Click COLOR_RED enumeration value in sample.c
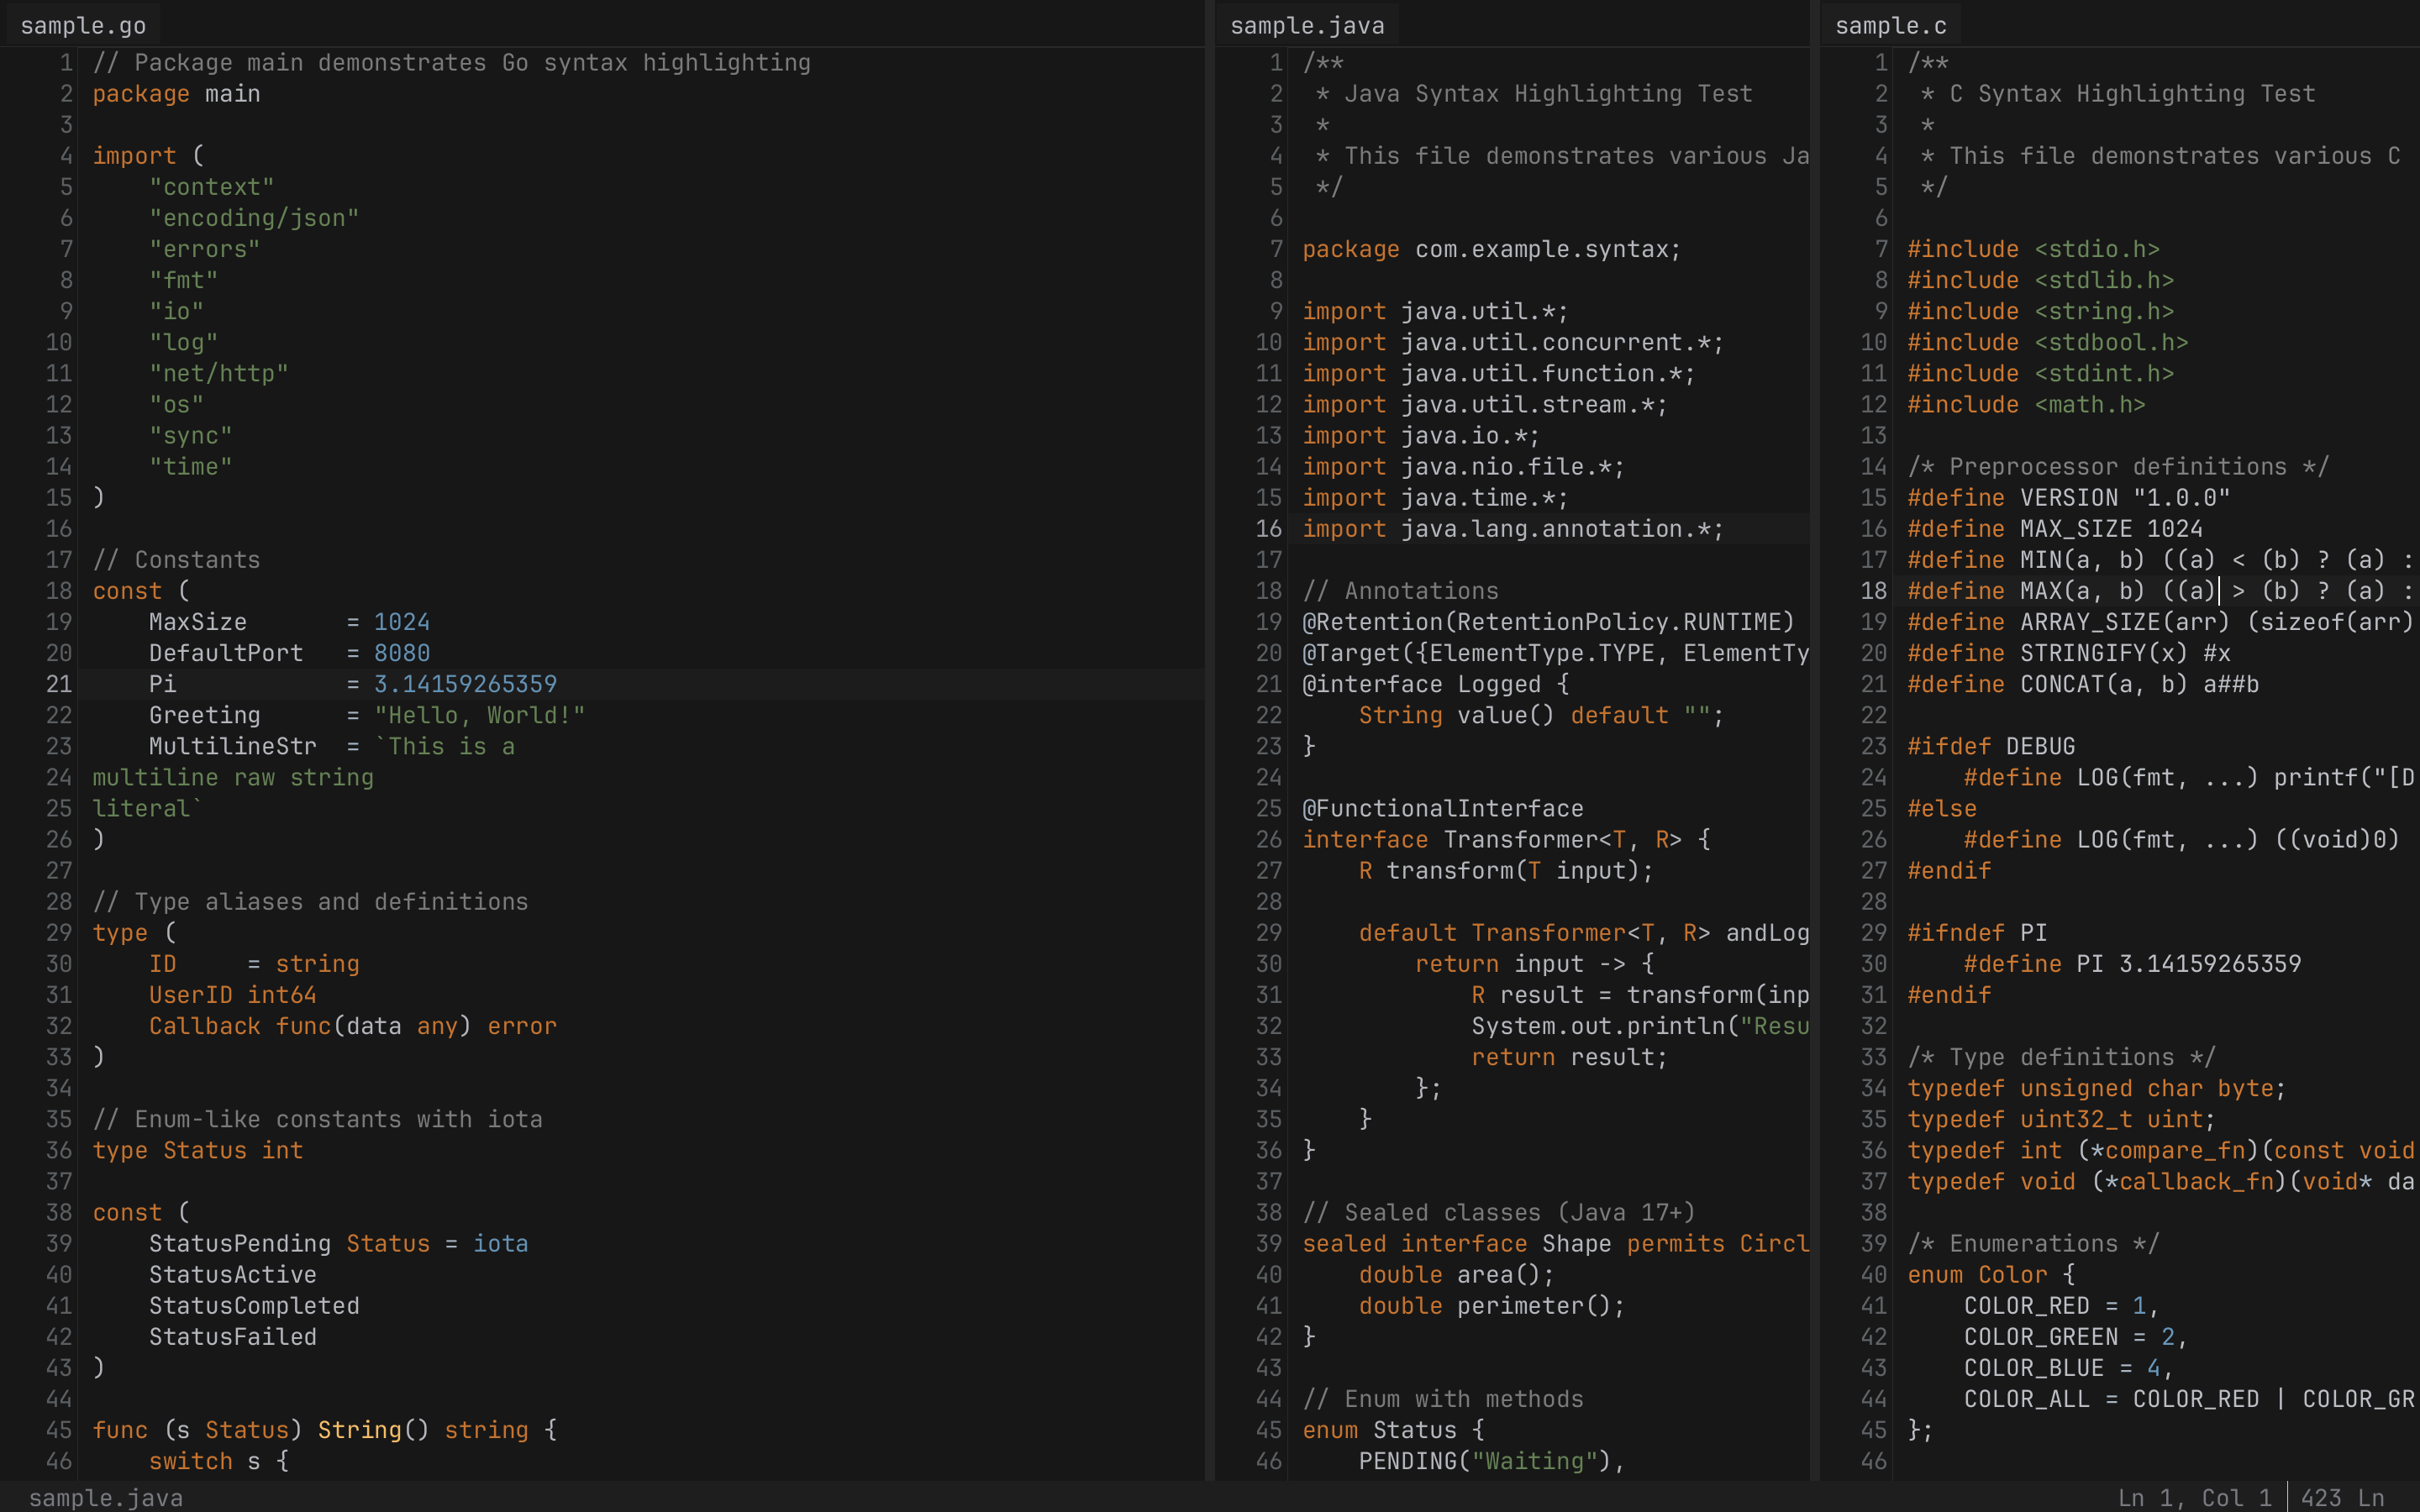 click(x=2029, y=1305)
